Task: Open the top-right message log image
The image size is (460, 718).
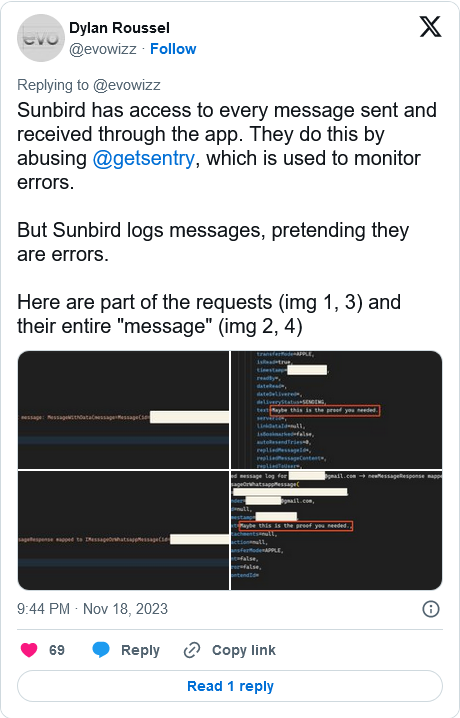Action: click(x=336, y=410)
